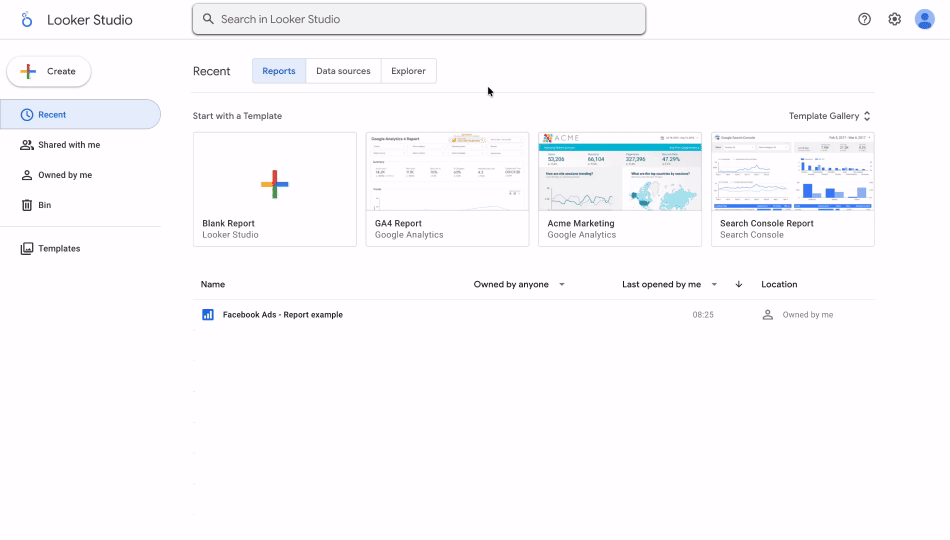Click the multicolor plus on Blank Report

(274, 184)
